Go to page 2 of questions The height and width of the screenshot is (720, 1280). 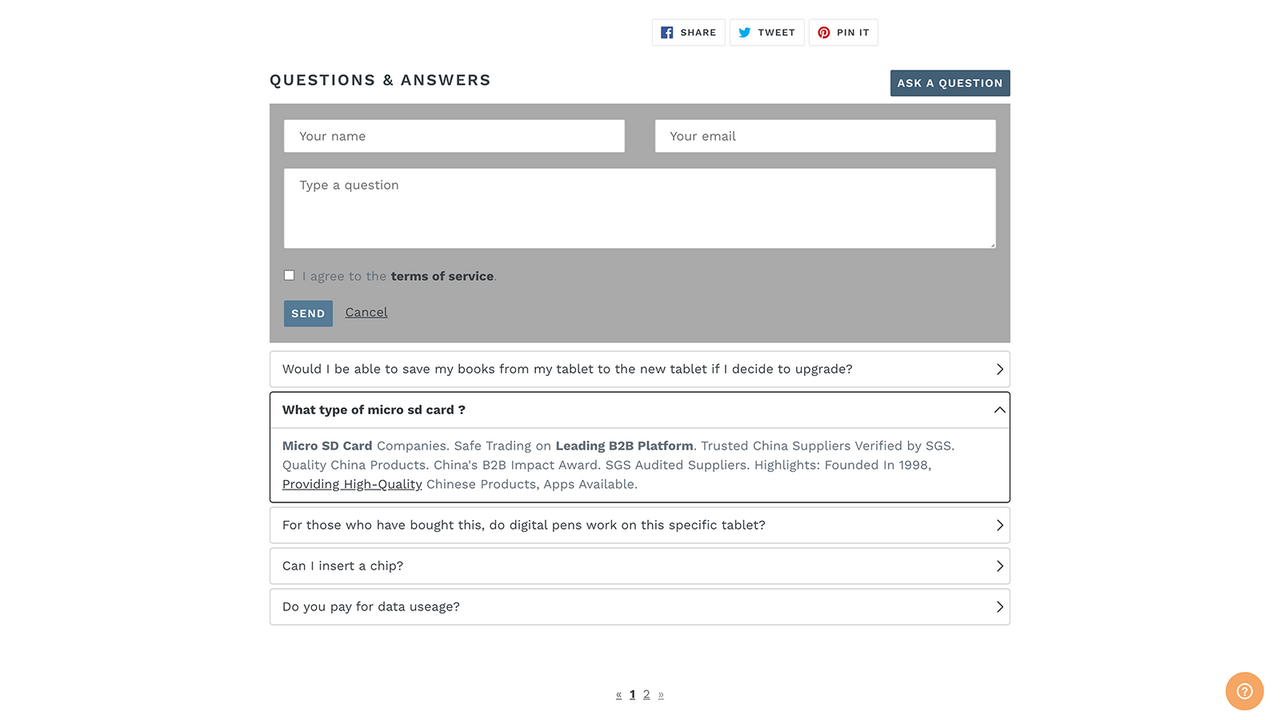646,693
